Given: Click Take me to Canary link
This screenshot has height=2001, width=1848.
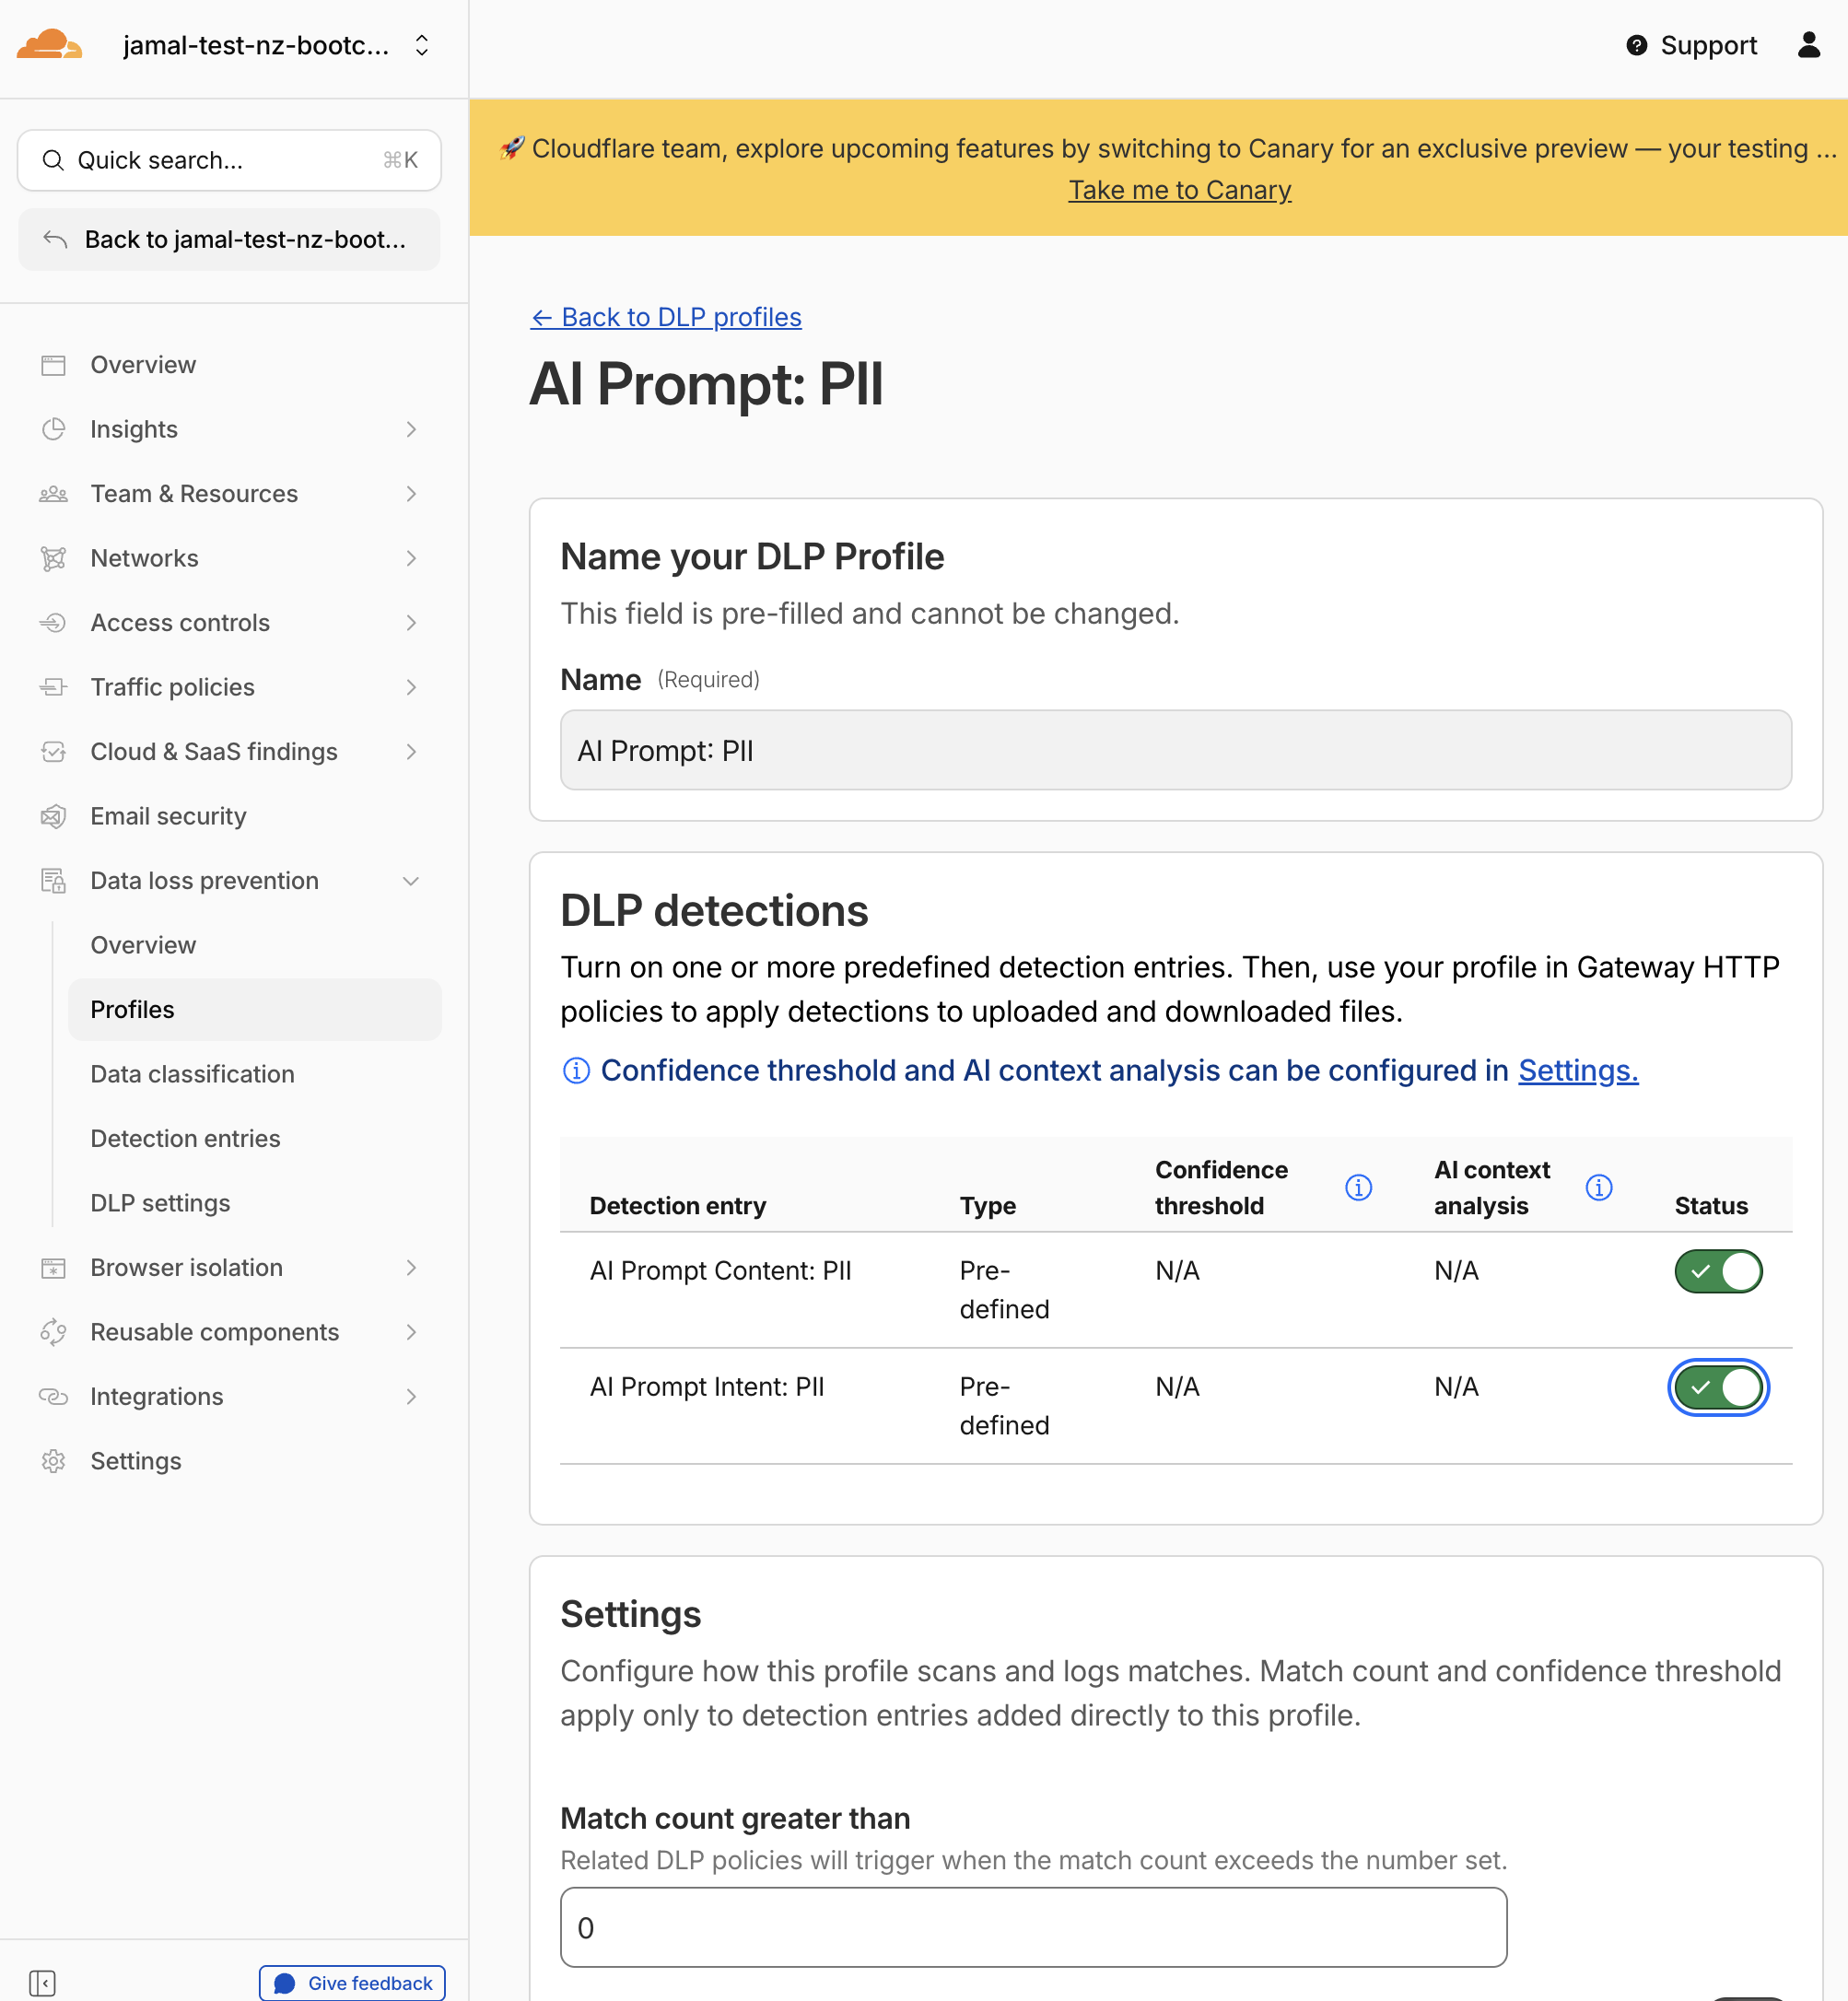Looking at the screenshot, I should (1179, 190).
